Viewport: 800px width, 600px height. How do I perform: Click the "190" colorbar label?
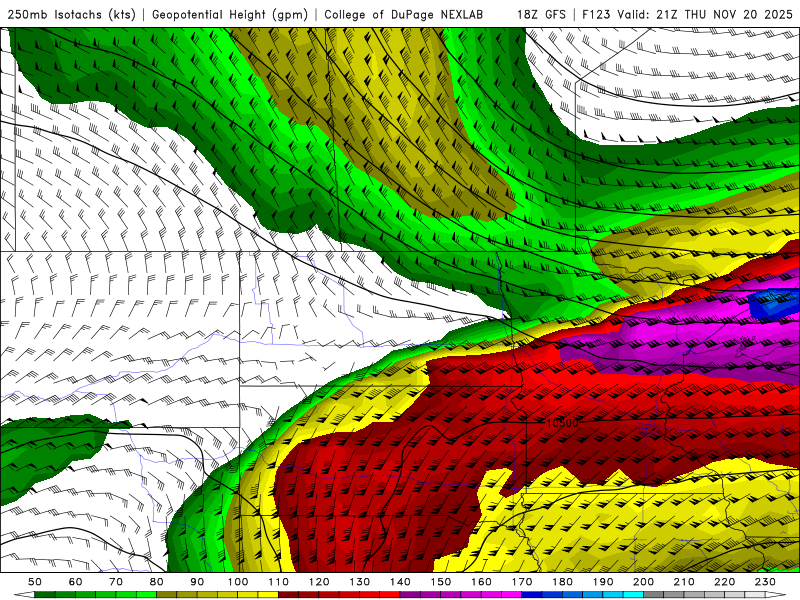[x=603, y=582]
